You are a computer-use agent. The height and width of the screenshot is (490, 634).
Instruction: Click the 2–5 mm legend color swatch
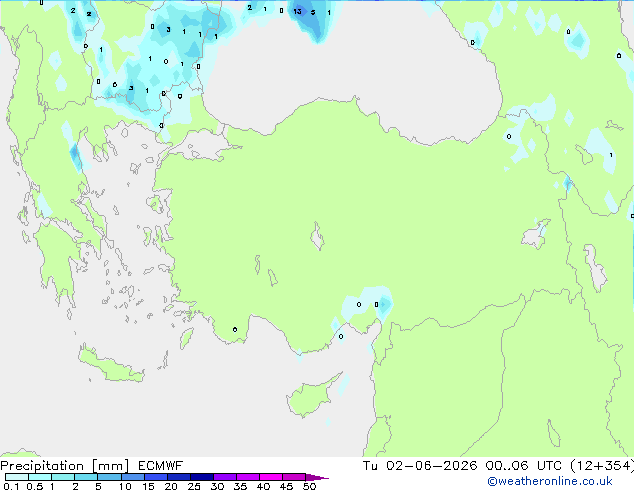click(x=86, y=477)
